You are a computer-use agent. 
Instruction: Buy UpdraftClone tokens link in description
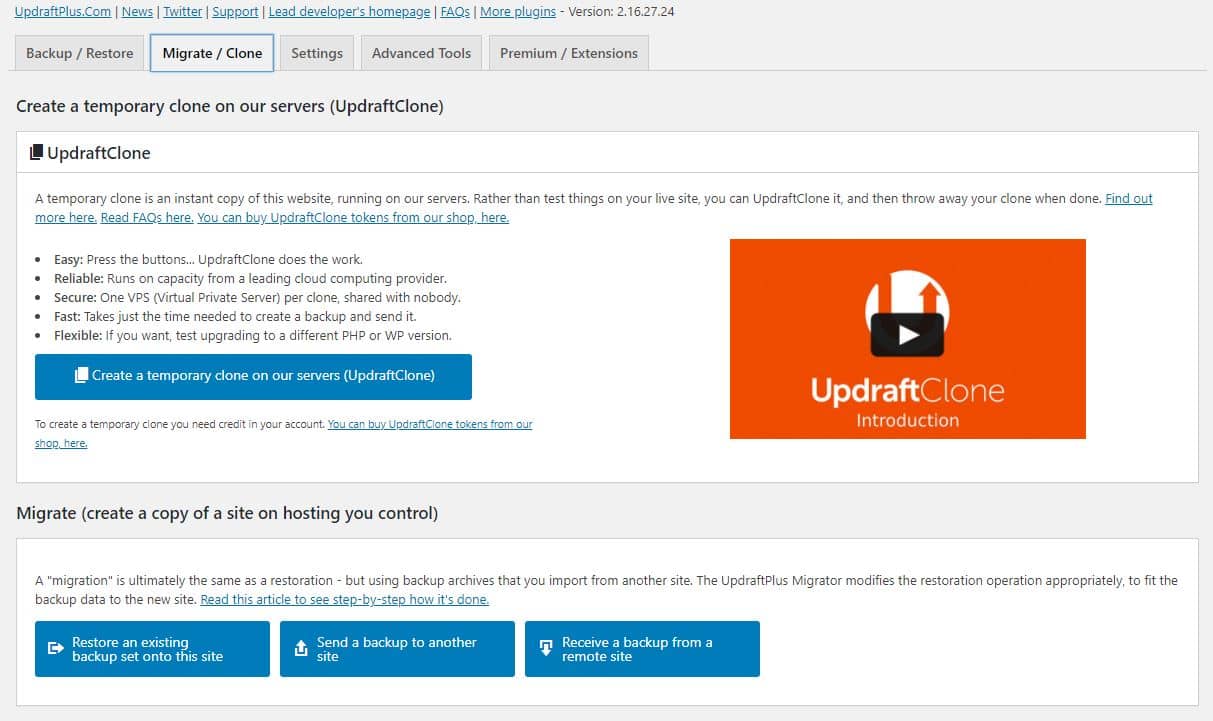(x=353, y=217)
